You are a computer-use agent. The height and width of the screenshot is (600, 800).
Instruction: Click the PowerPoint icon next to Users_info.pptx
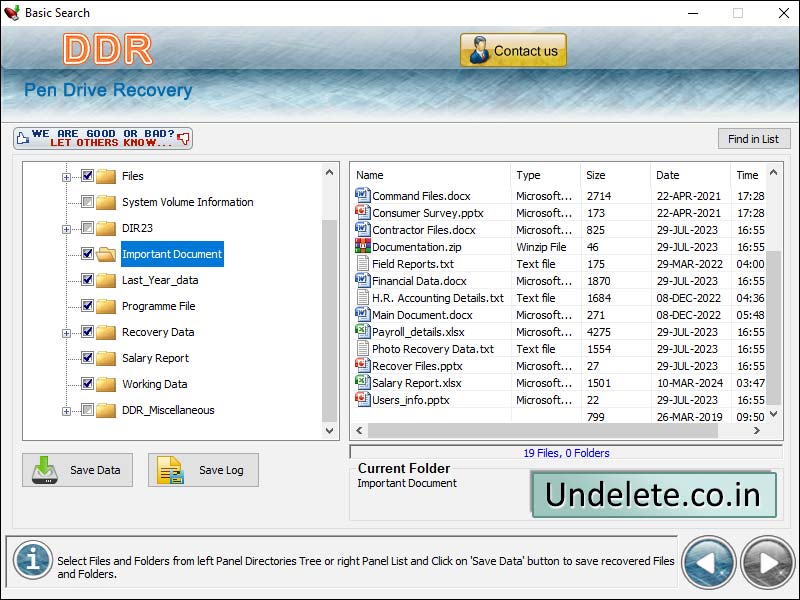click(362, 399)
